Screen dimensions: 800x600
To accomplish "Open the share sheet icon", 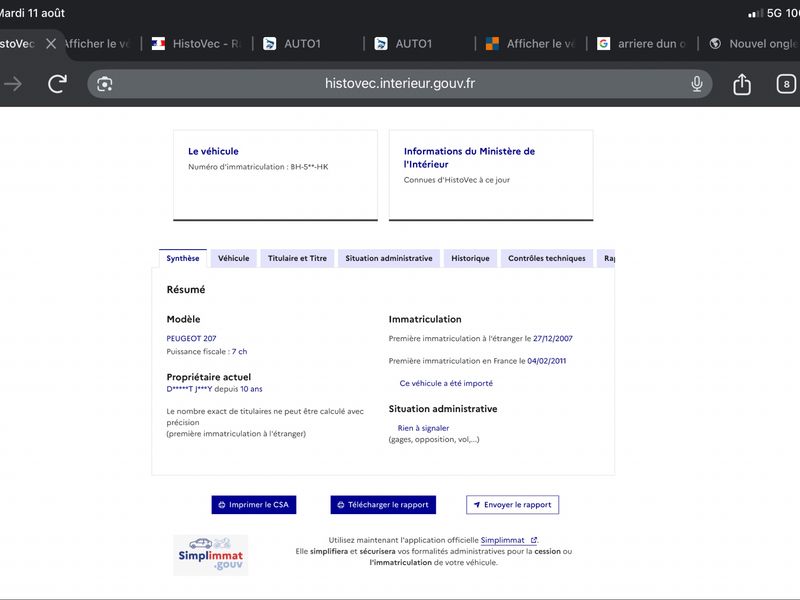I will coord(742,84).
